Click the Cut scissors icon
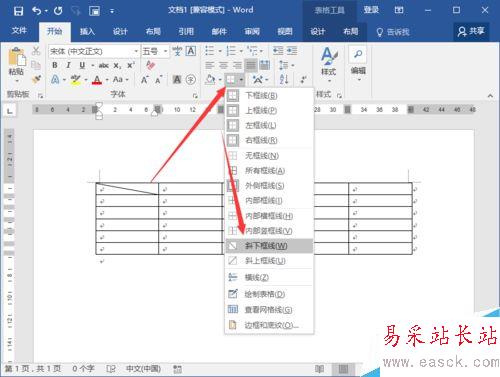The width and height of the screenshot is (500, 377). pos(36,51)
